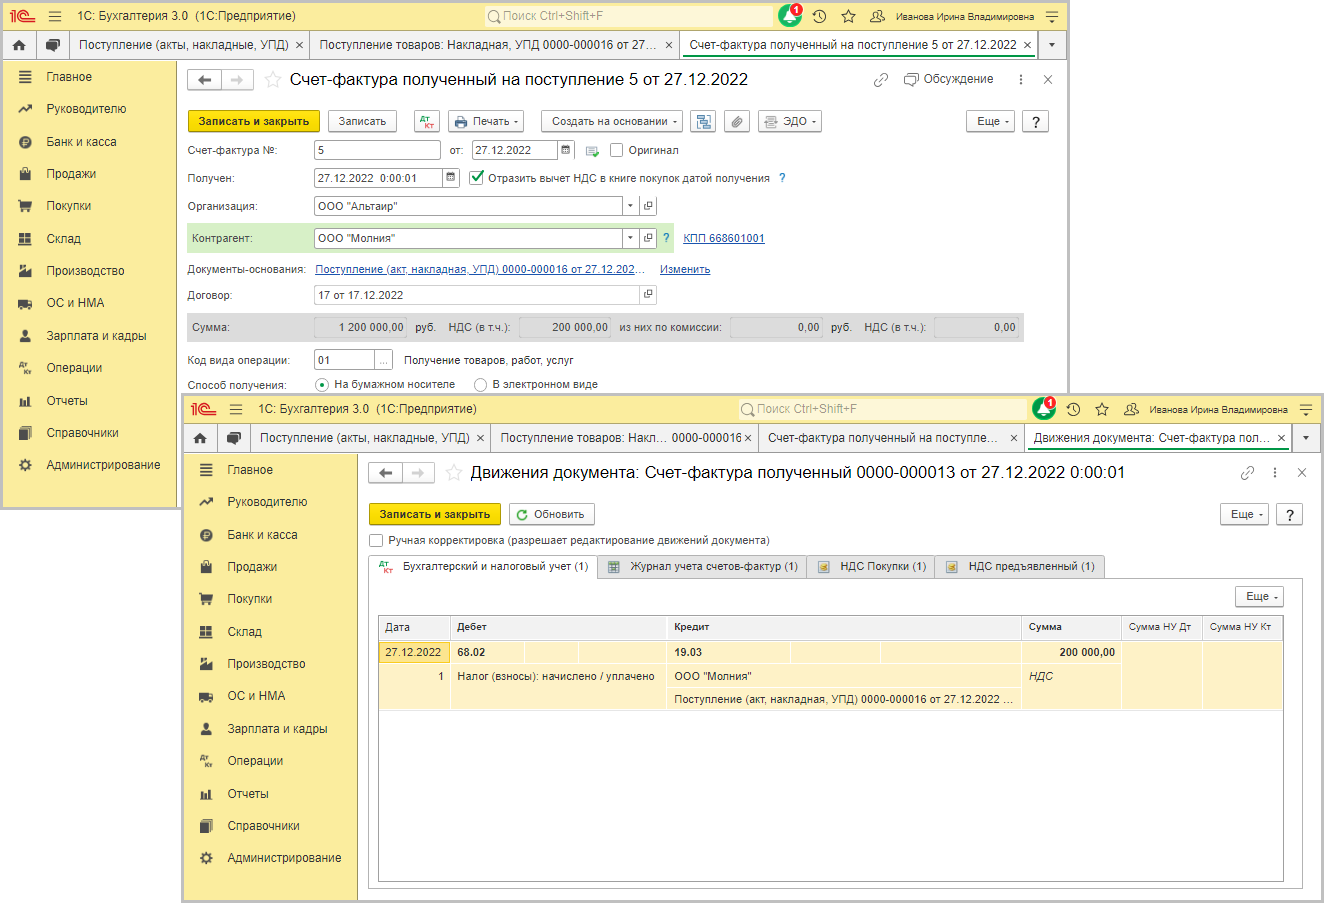Screen dimensions: 1324x903
Task: Click notifications bell in front window
Action: click(1044, 409)
